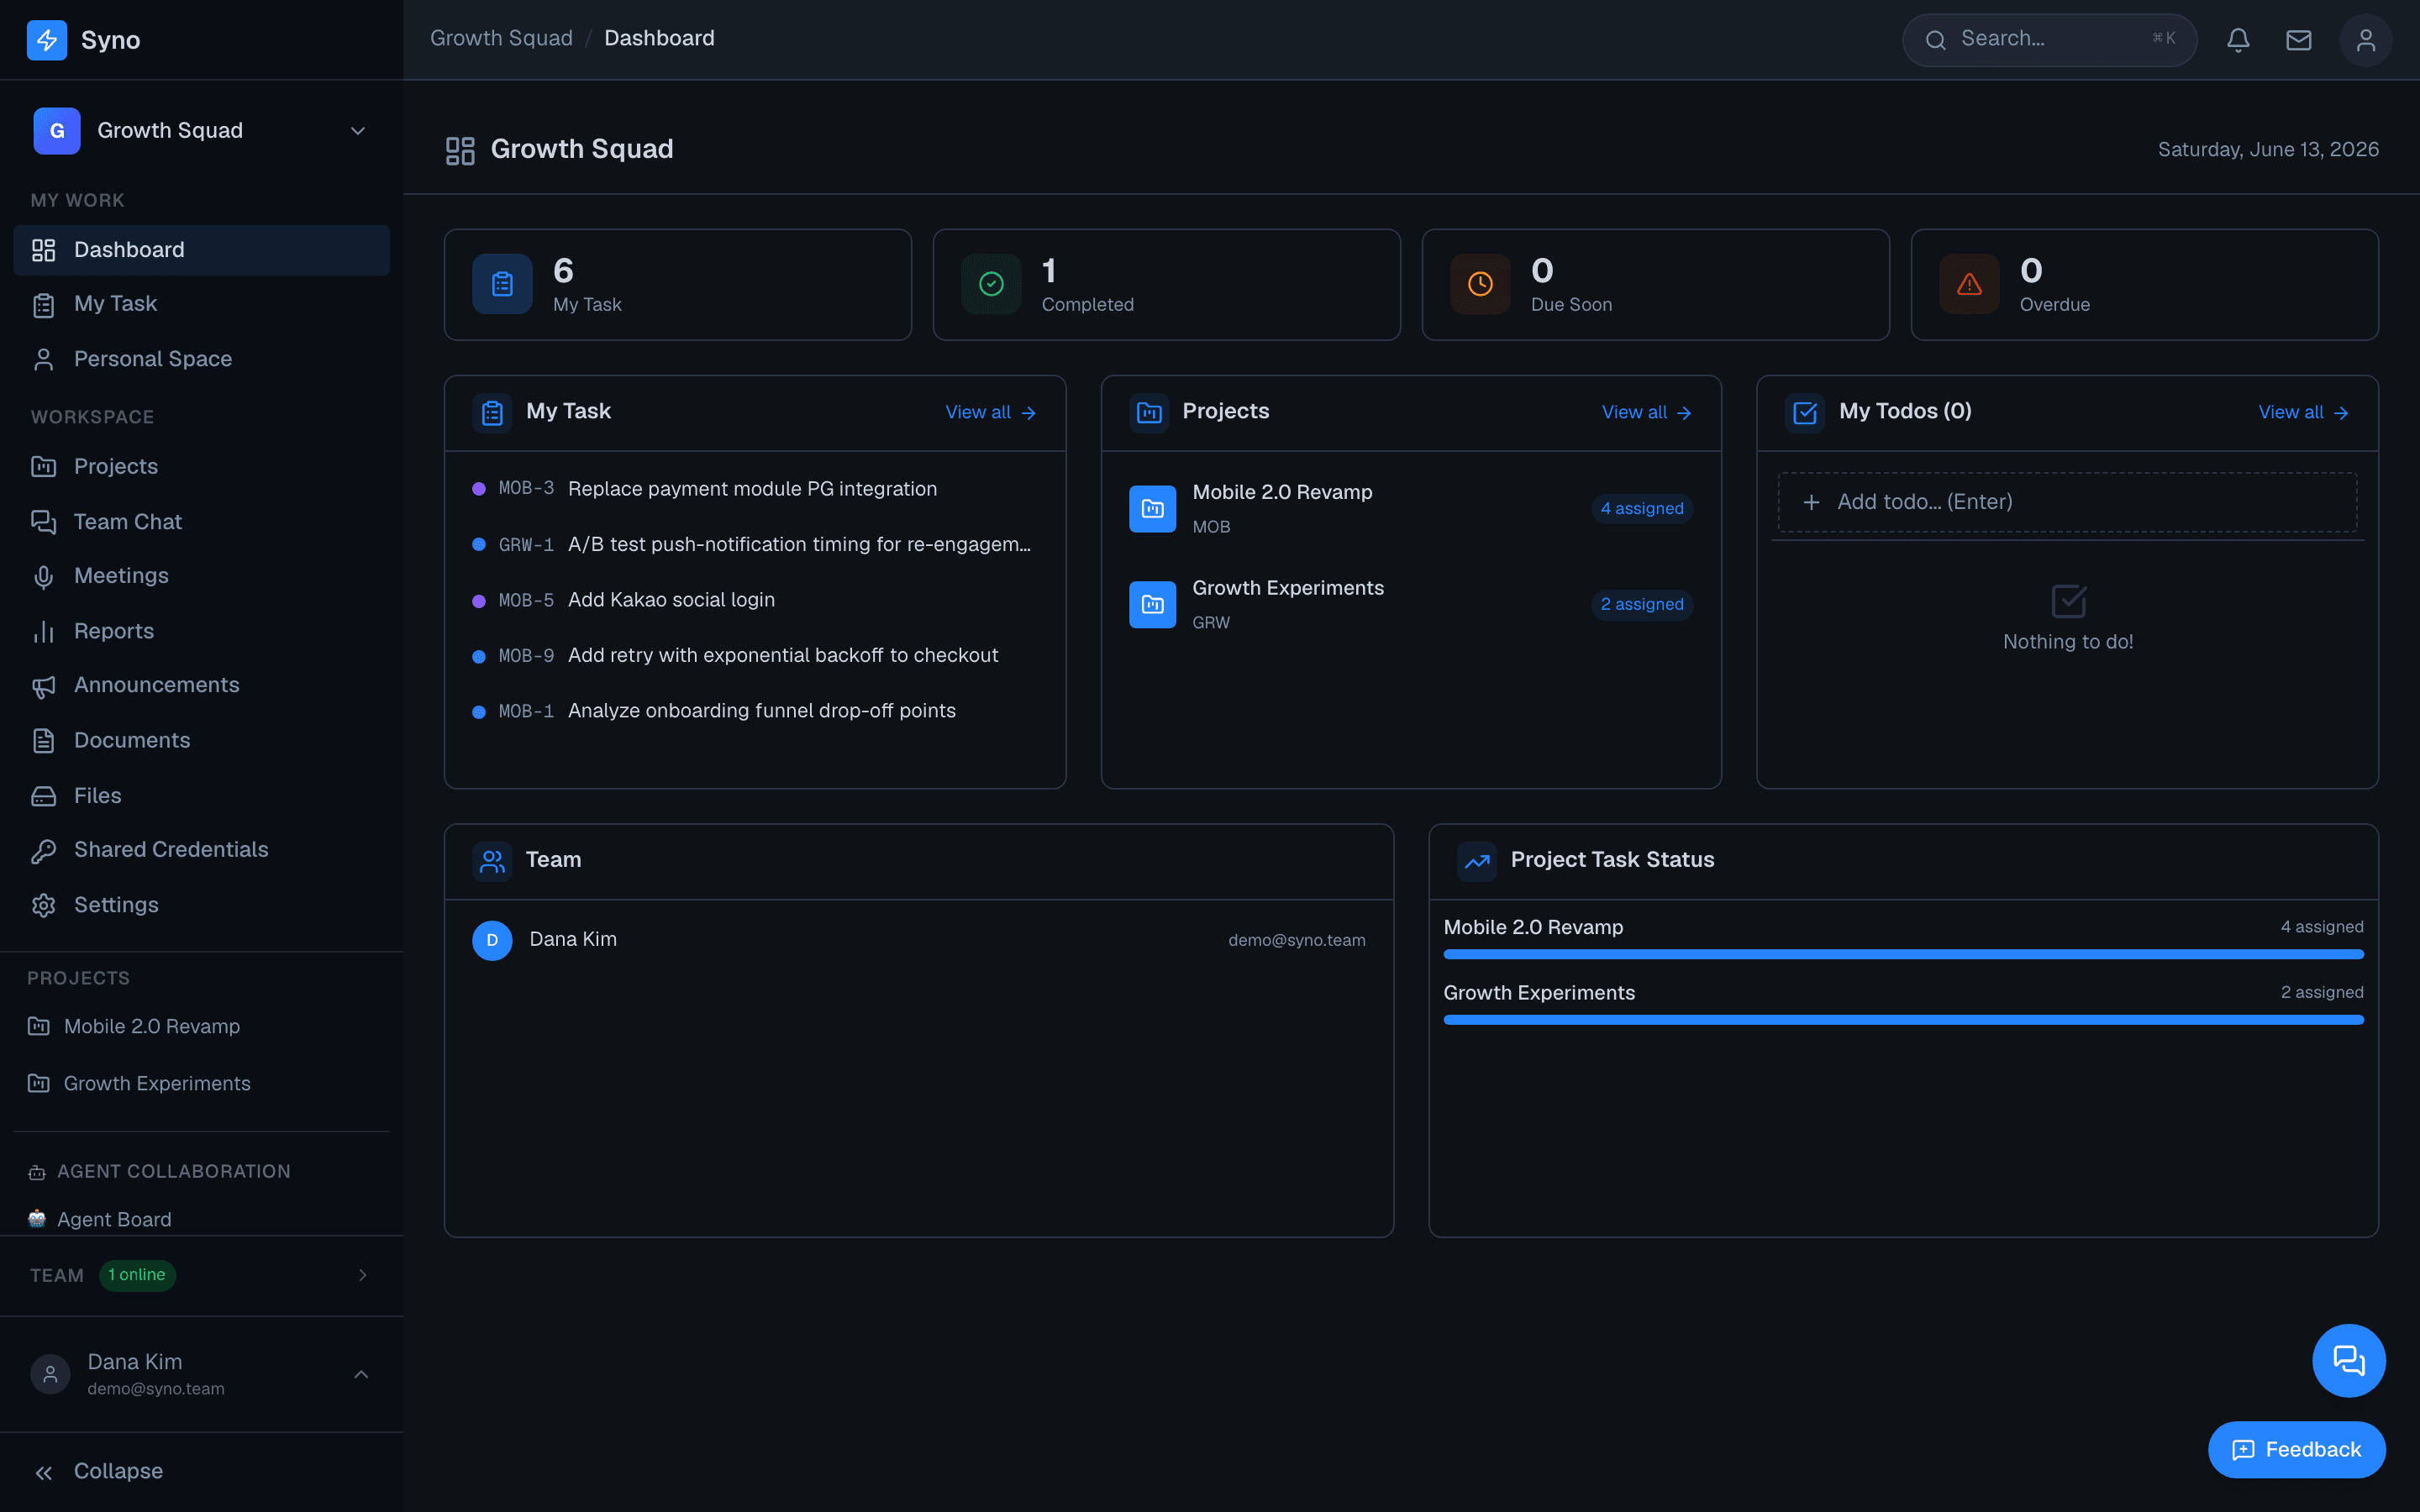Screen dimensions: 2420x1512
Task: Click the Growth Squad dashboard grid icon
Action: point(460,150)
